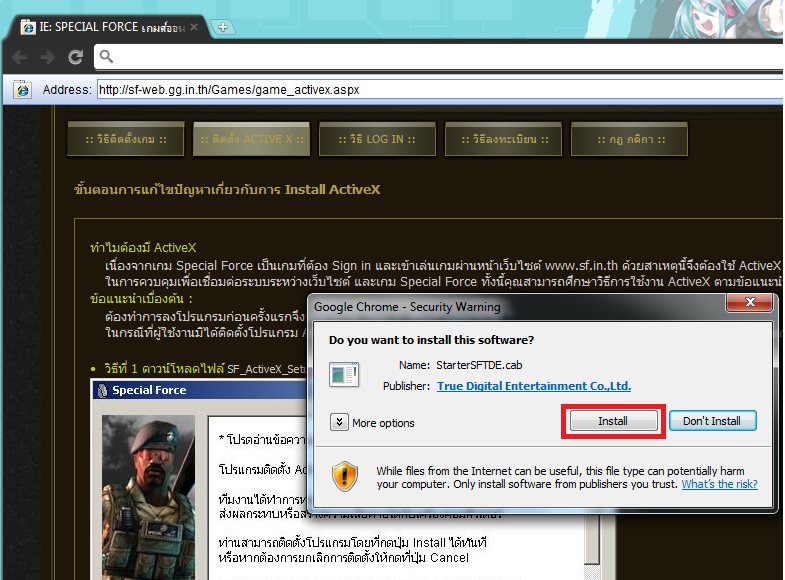
Task: Open the วิธี LOG IN menu tab
Action: [377, 139]
